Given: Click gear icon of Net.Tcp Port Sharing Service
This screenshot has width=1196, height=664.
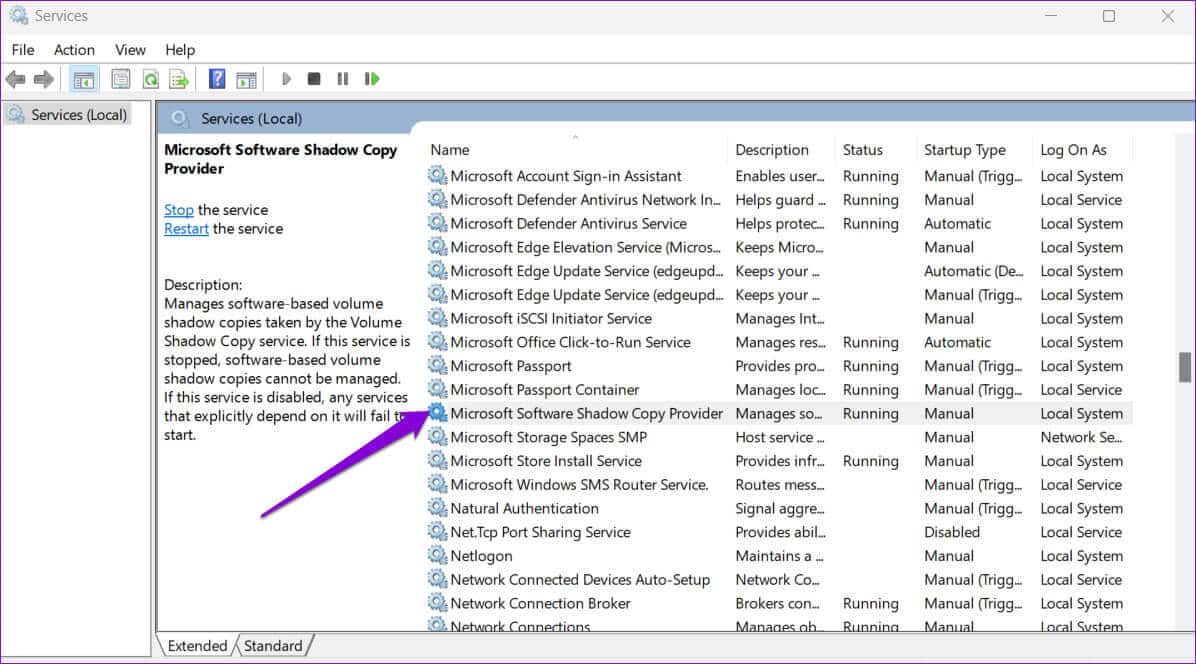Looking at the screenshot, I should (x=437, y=531).
